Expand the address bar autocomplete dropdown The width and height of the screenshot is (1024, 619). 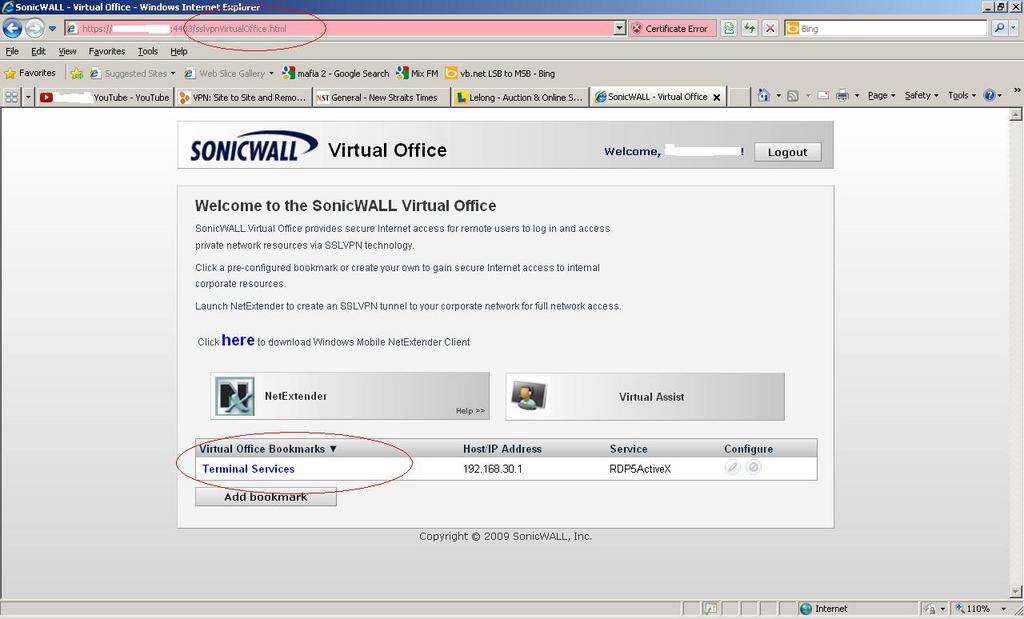(620, 29)
